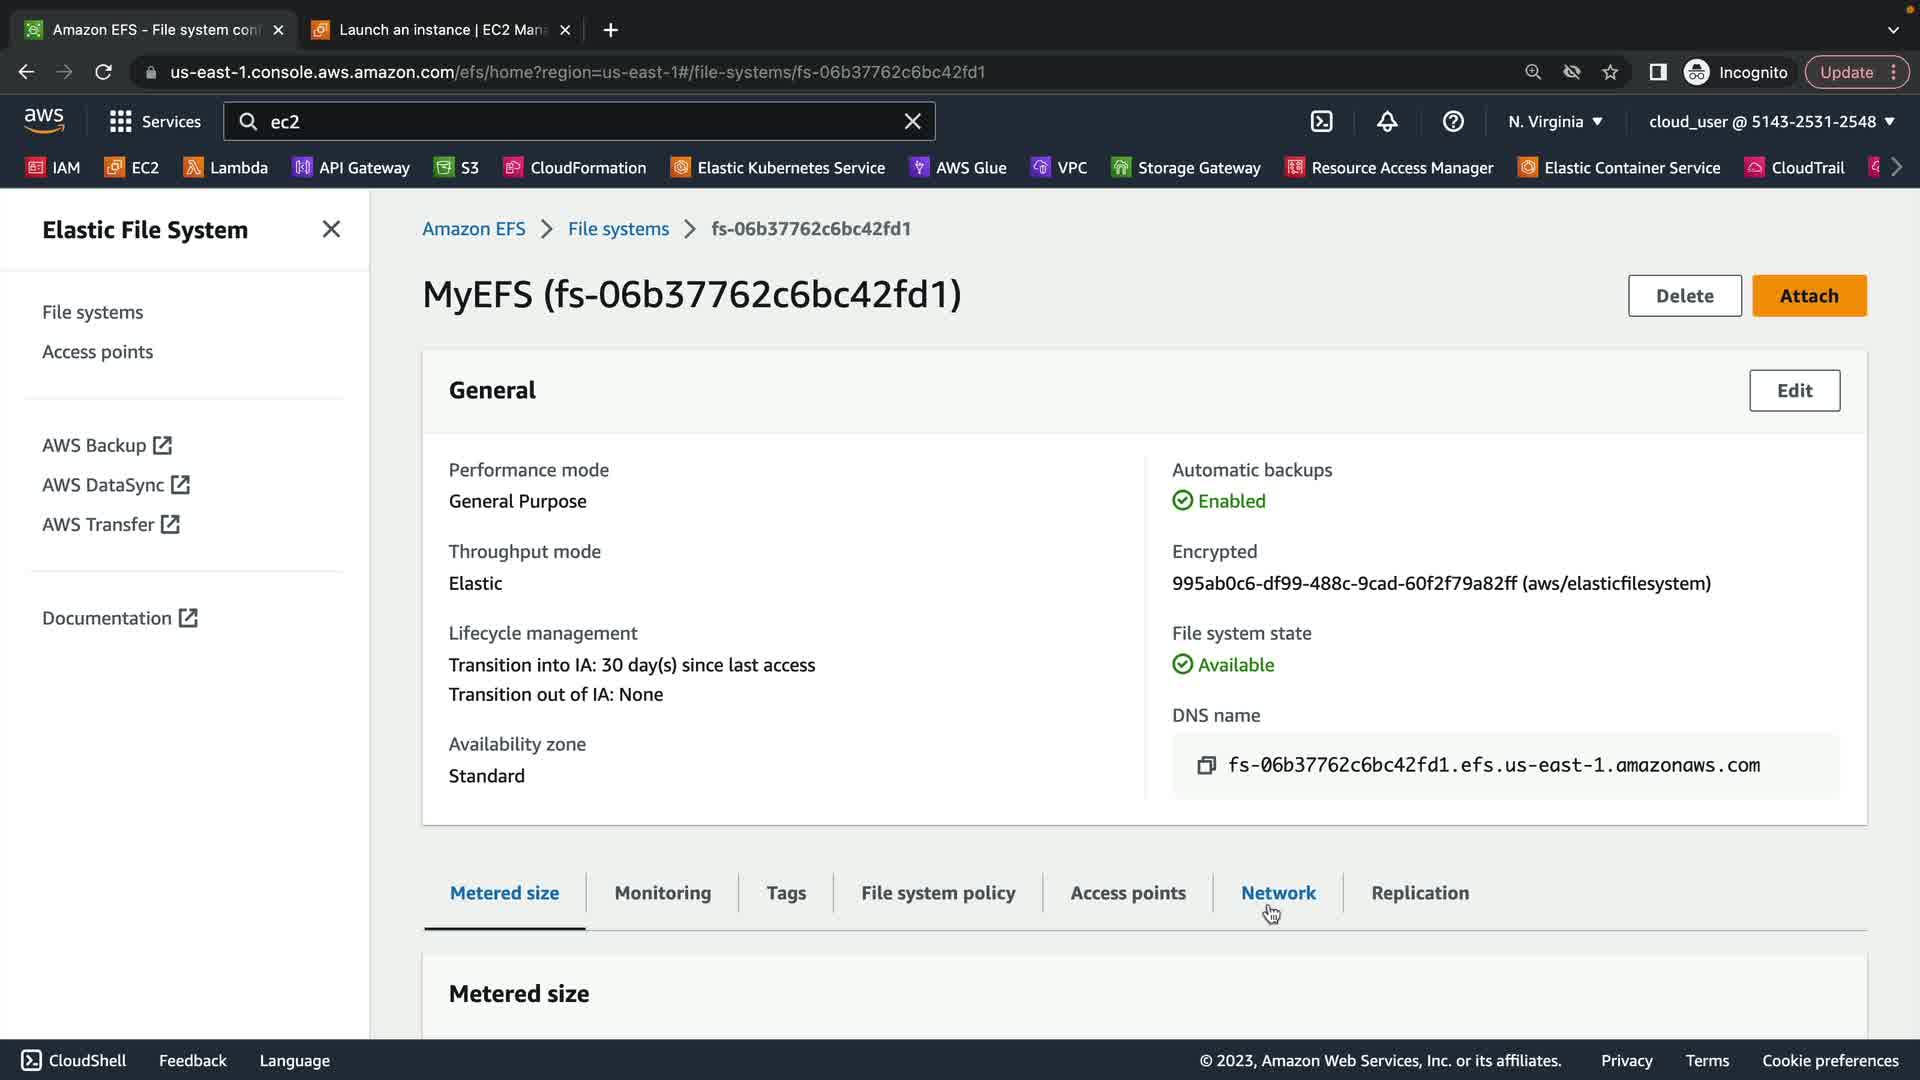Expand the N. Virginia region dropdown
1920x1080 pixels.
tap(1555, 122)
